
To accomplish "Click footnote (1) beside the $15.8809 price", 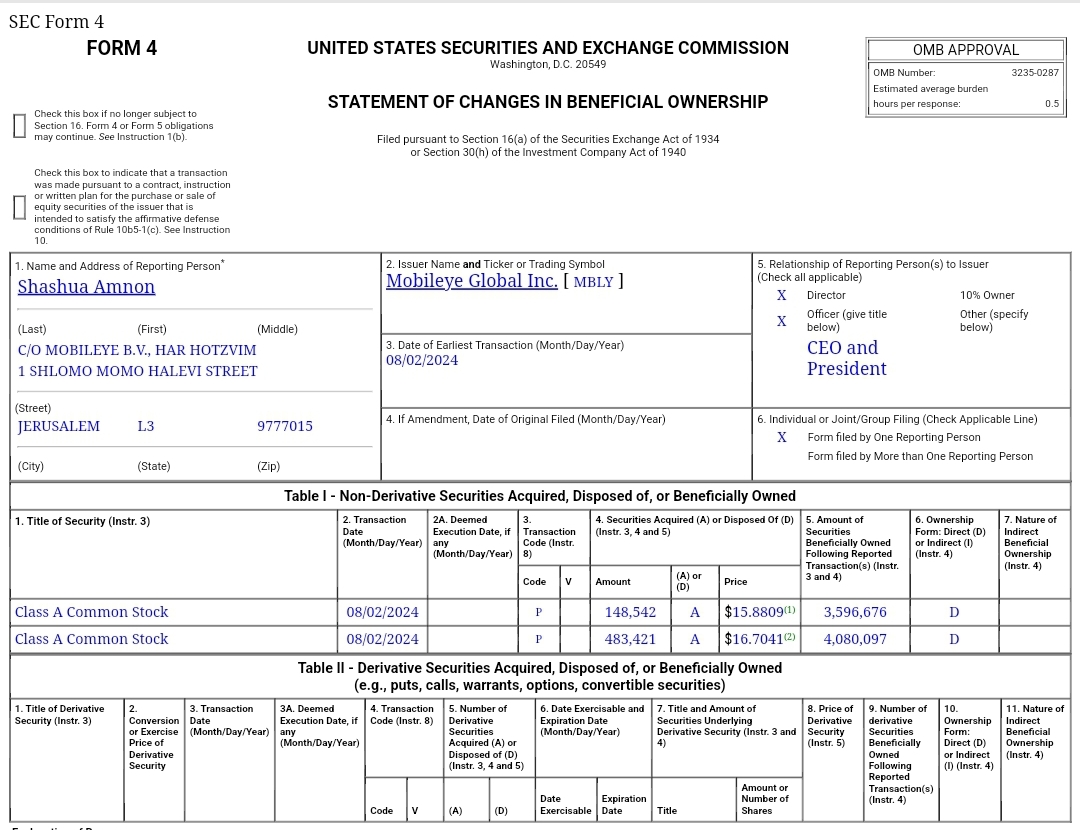I will point(789,610).
